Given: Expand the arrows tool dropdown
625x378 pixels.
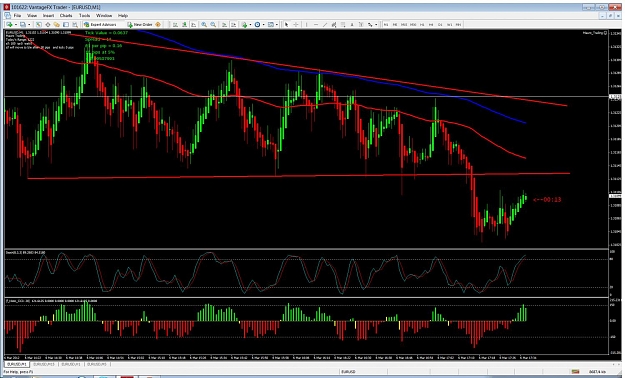Looking at the screenshot, I should click(376, 24).
